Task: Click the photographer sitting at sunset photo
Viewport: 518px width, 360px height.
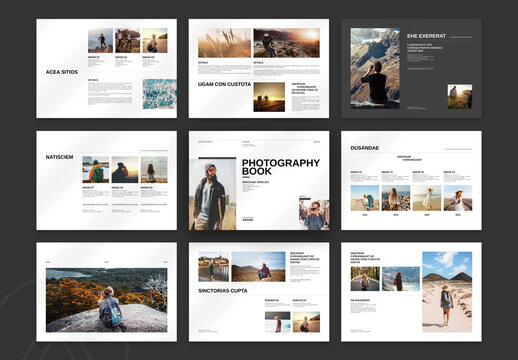Action: pos(286,43)
